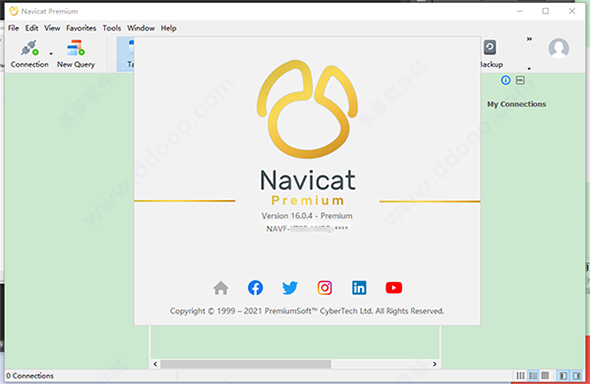Visit the Navicat homepage via house icon

[221, 288]
